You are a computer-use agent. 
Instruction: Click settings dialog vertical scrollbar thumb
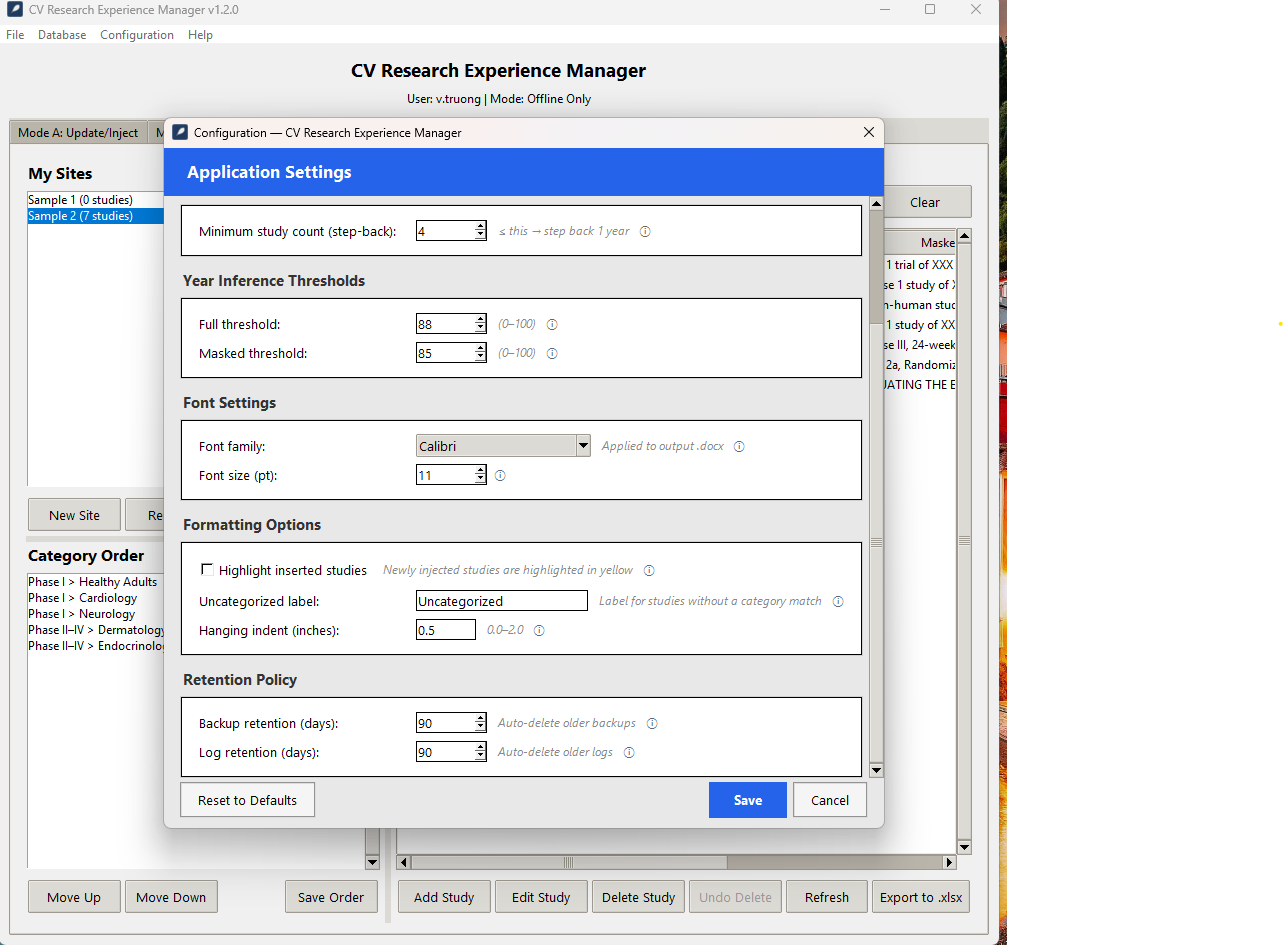tap(877, 542)
